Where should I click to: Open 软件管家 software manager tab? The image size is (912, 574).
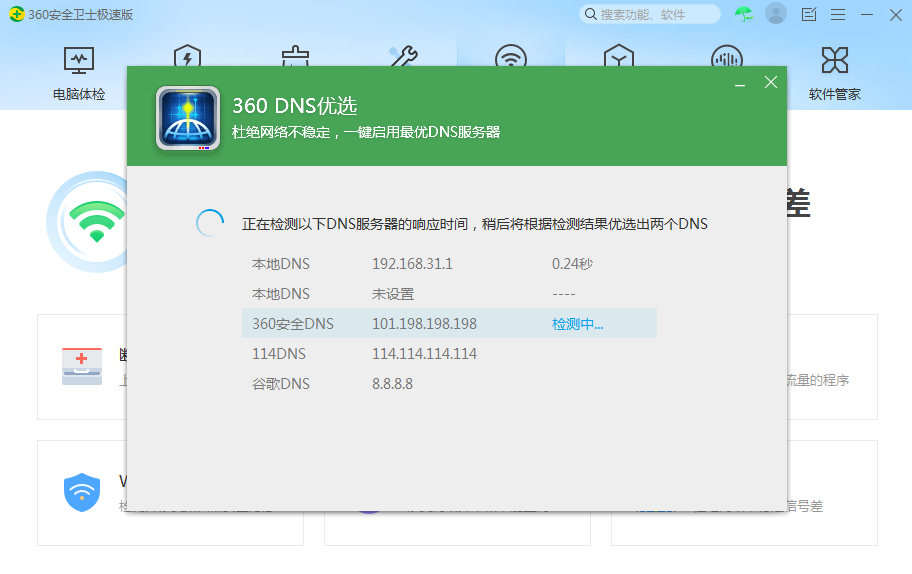(834, 73)
